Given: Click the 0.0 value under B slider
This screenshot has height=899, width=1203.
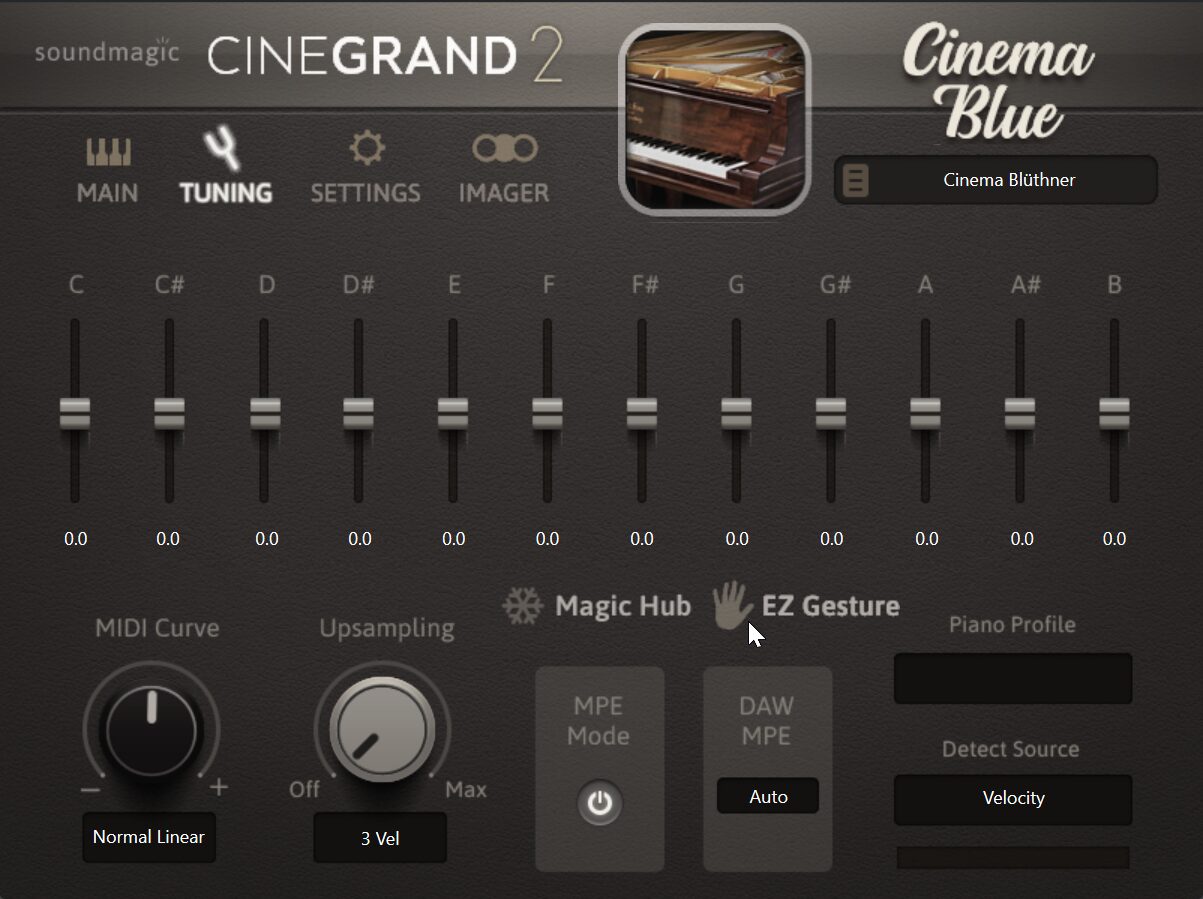Looking at the screenshot, I should click(x=1114, y=539).
